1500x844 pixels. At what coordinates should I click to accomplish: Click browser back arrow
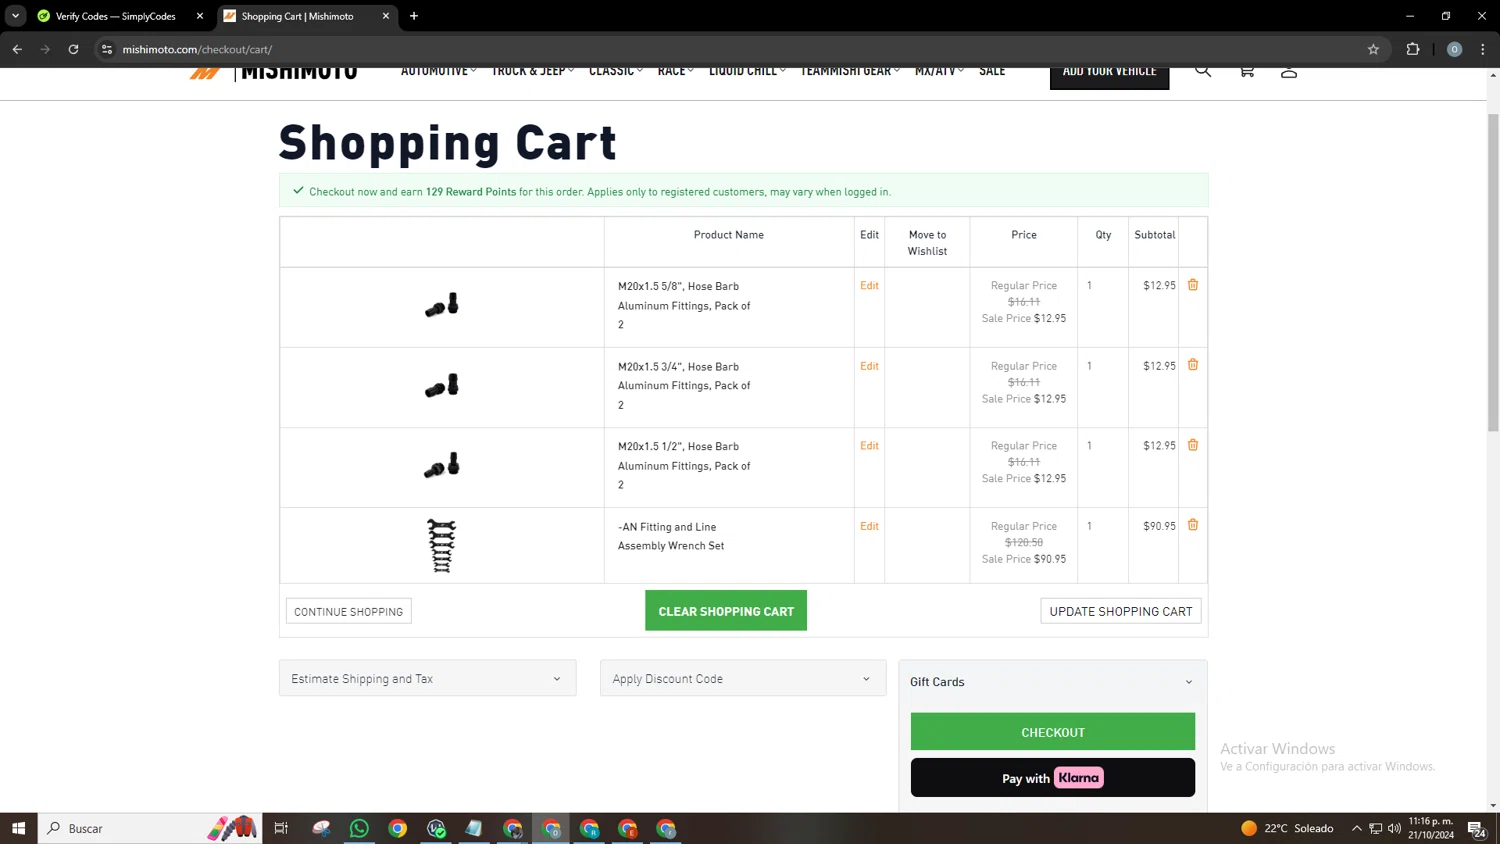coord(17,49)
